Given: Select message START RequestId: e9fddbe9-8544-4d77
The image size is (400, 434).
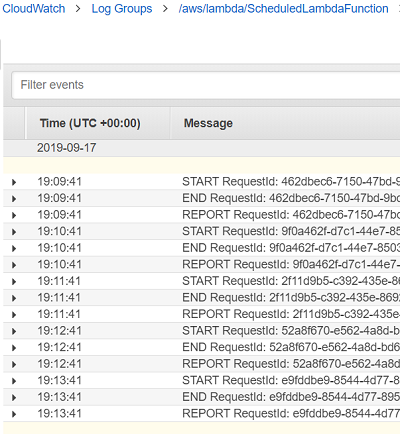Looking at the screenshot, I should pos(291,381).
